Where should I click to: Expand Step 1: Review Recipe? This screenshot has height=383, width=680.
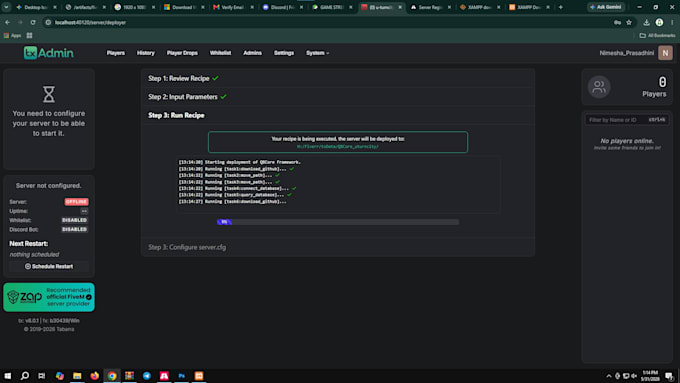(183, 79)
